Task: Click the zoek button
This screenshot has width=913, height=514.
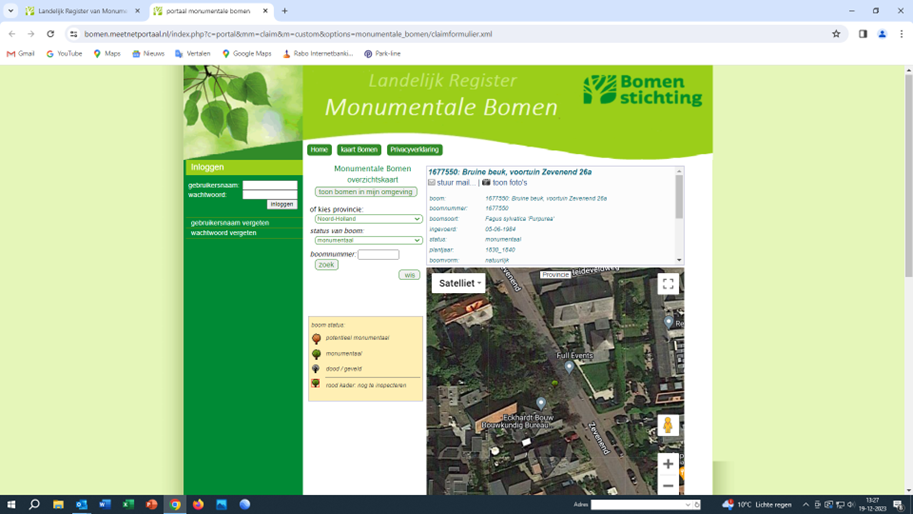Action: (x=326, y=265)
